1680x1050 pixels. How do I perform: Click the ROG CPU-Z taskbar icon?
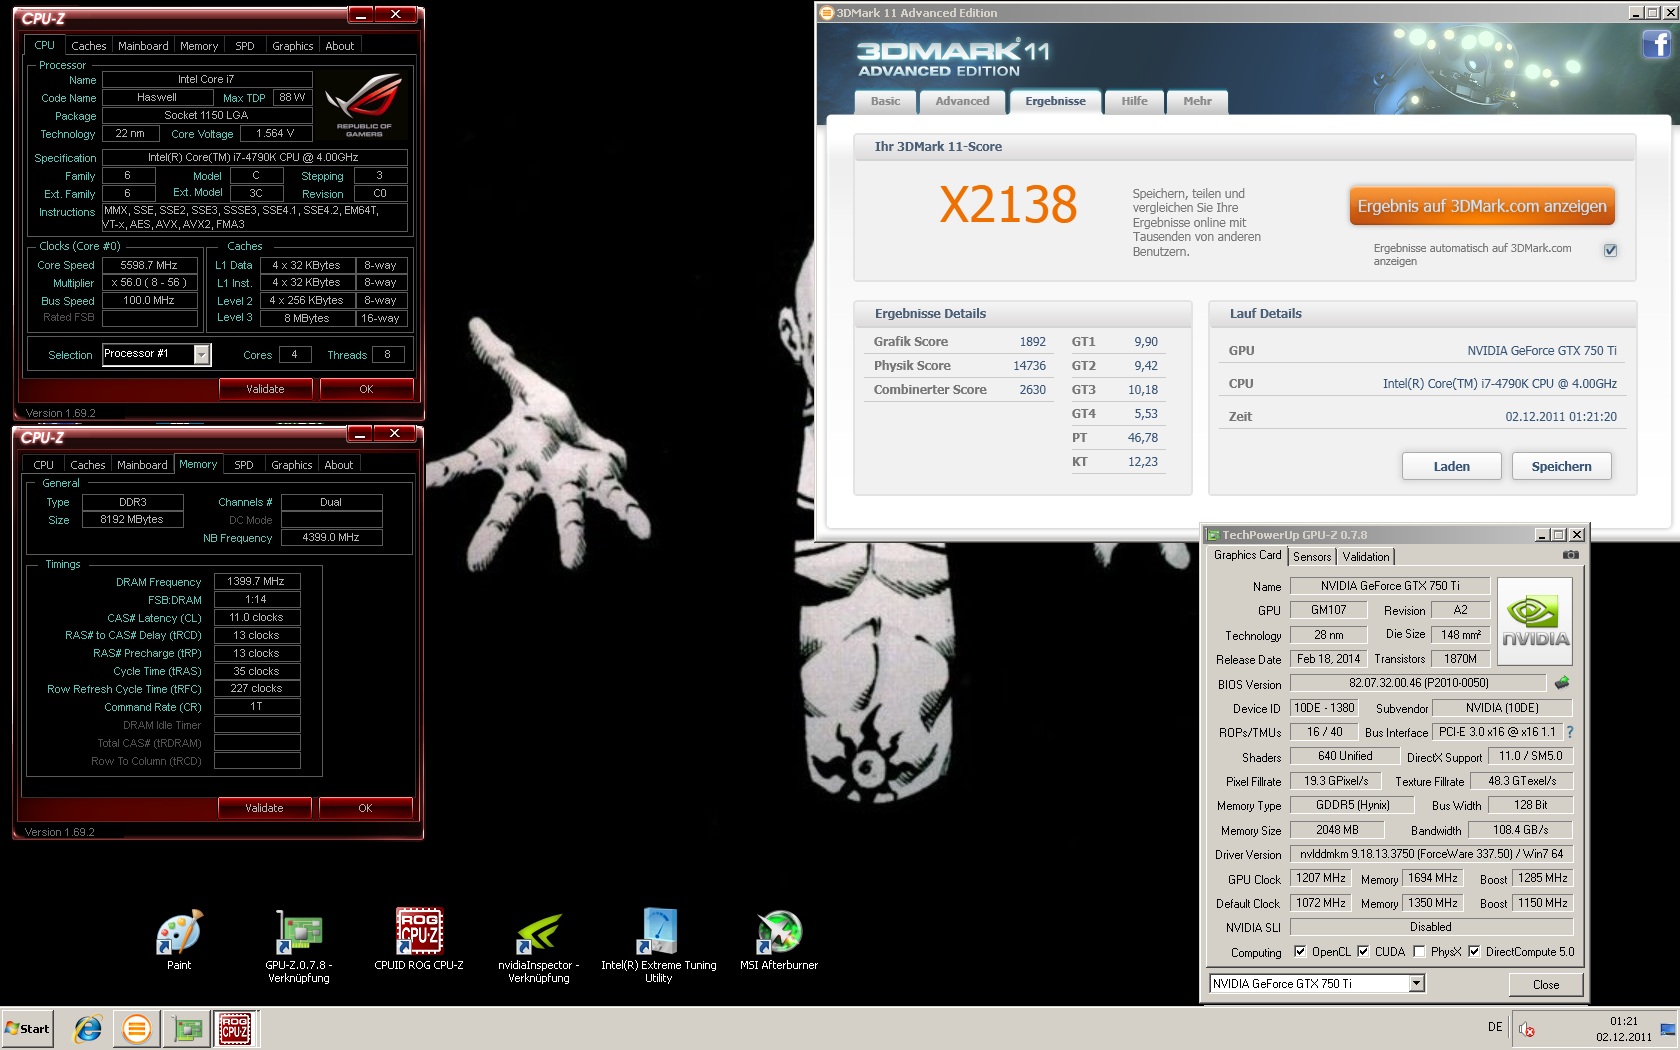coord(235,1028)
